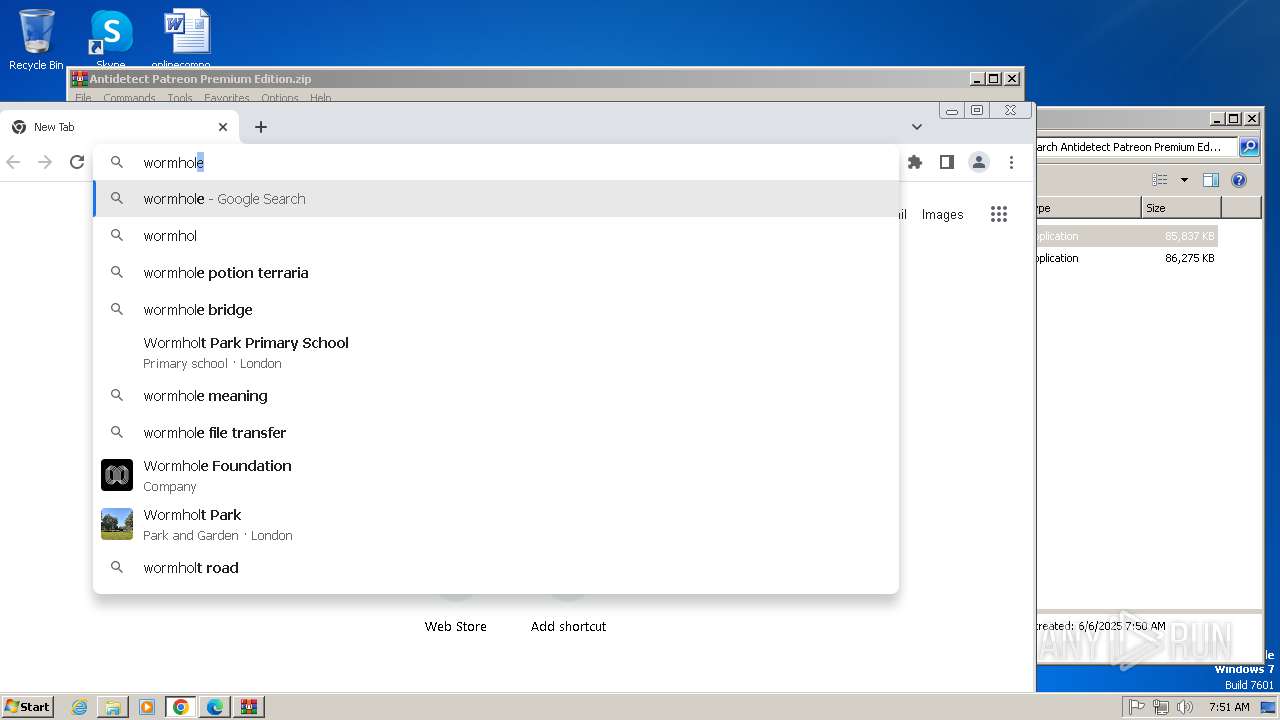Open Tools menu in WinRAR window

pyautogui.click(x=180, y=98)
